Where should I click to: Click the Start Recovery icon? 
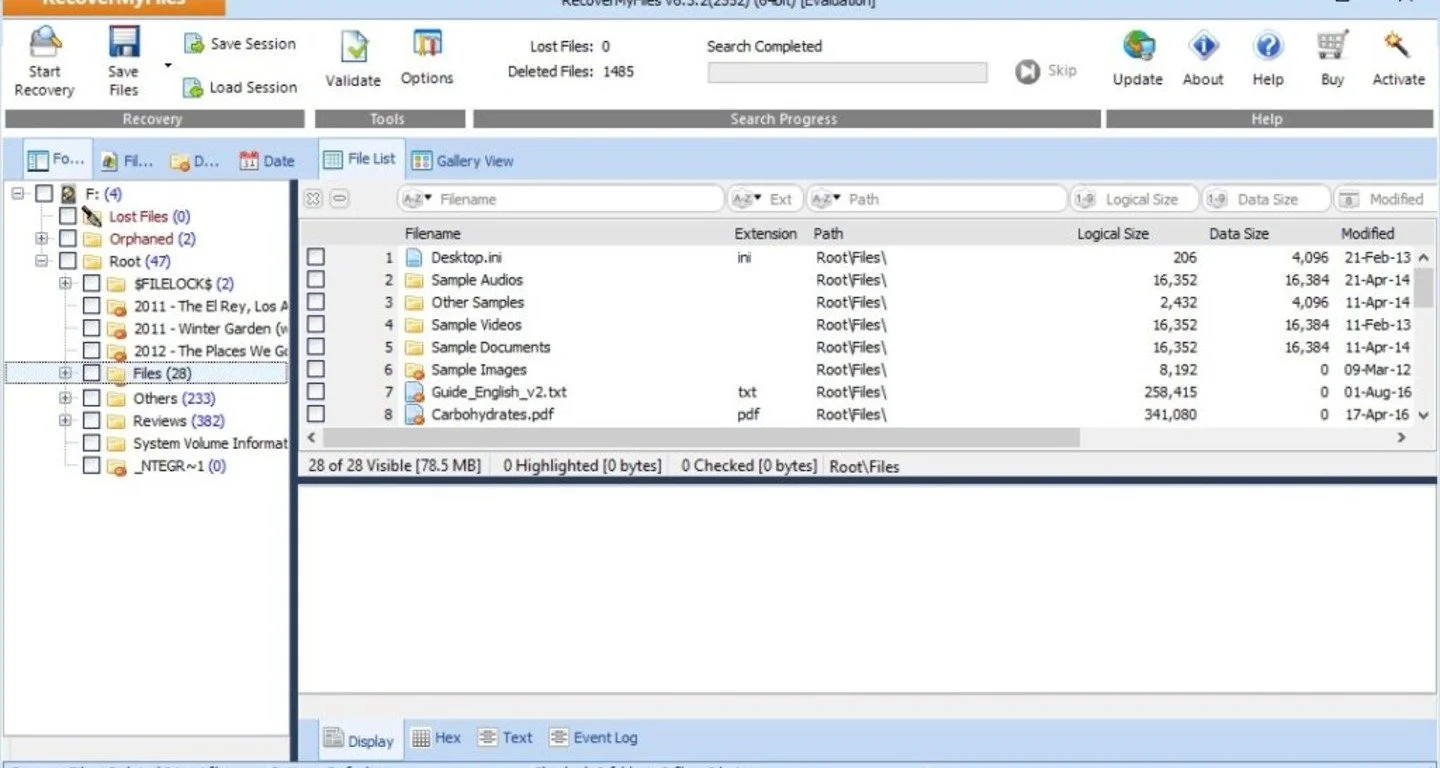(x=44, y=43)
